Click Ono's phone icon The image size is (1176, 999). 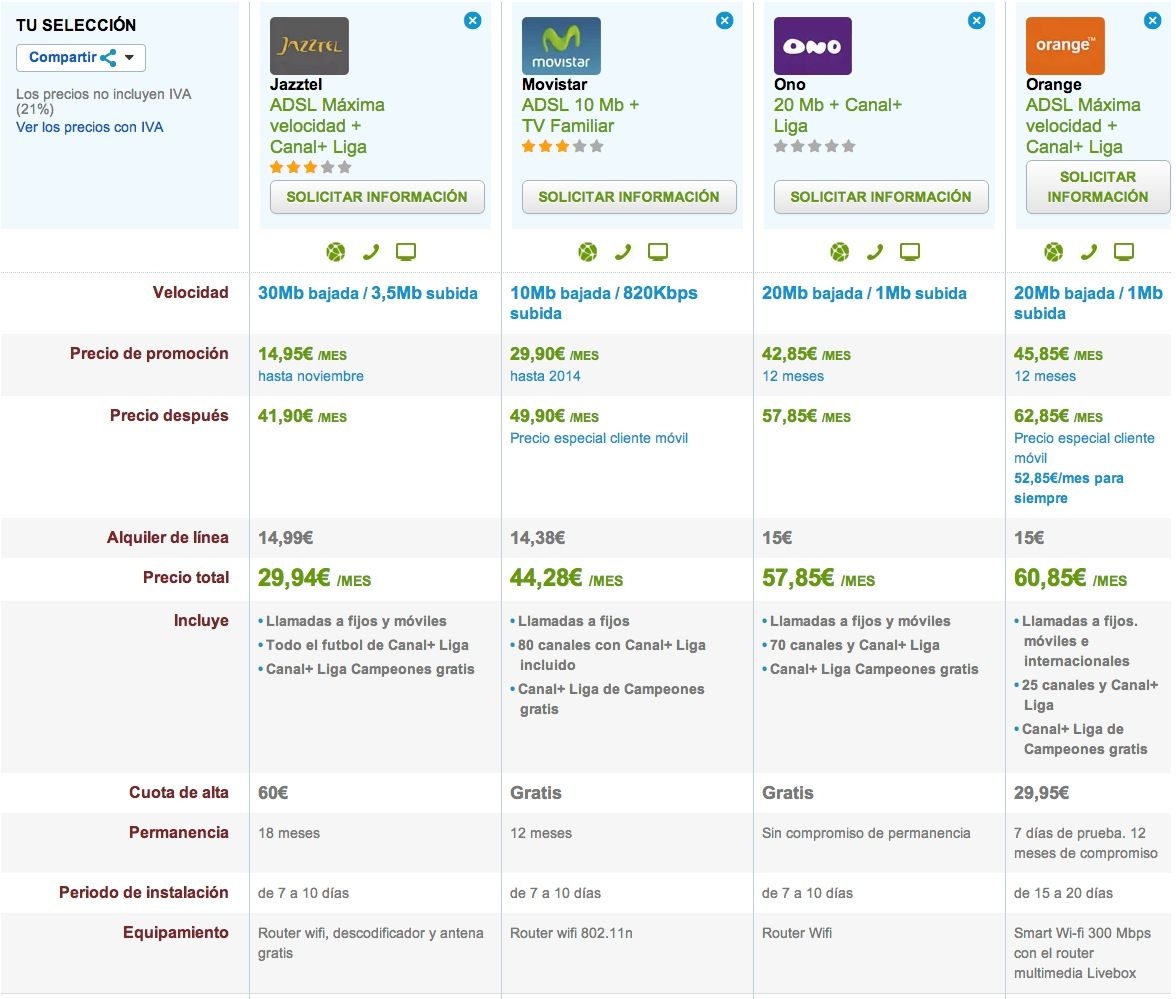tap(874, 252)
